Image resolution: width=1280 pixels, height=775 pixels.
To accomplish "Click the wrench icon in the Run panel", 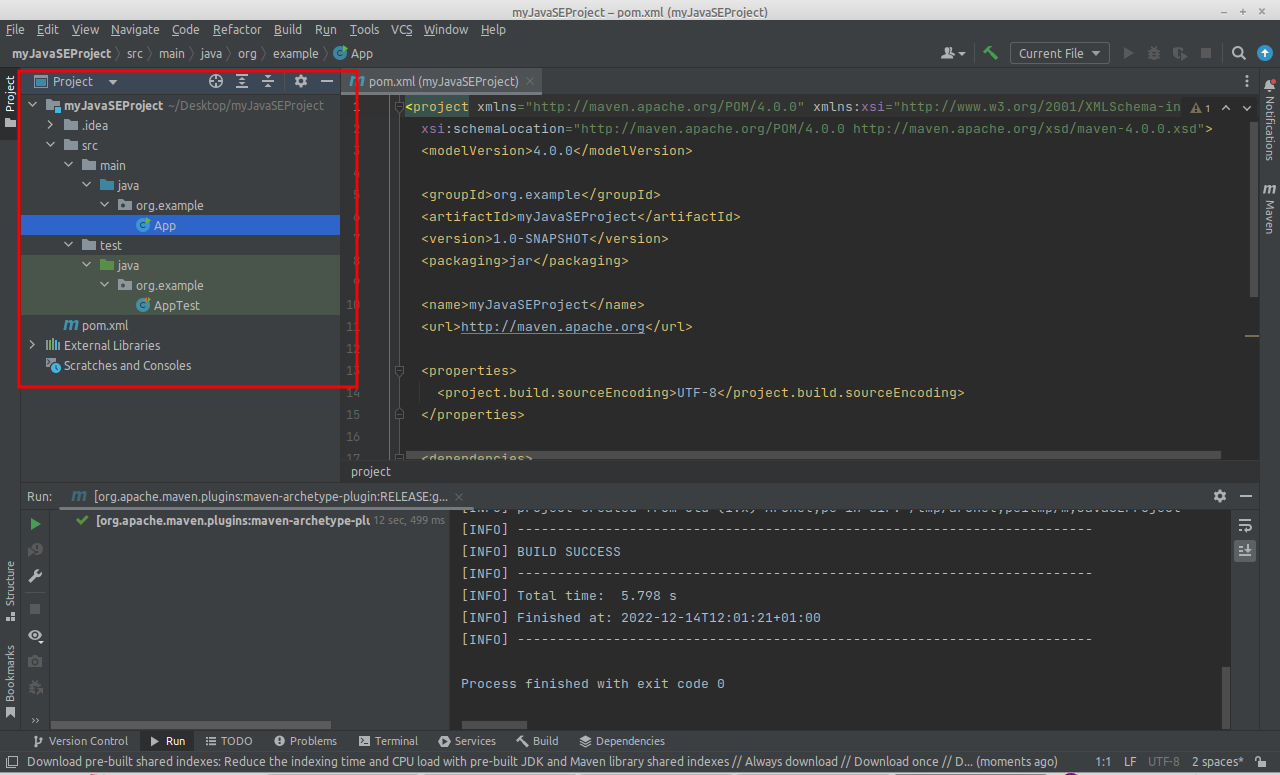I will coord(35,575).
